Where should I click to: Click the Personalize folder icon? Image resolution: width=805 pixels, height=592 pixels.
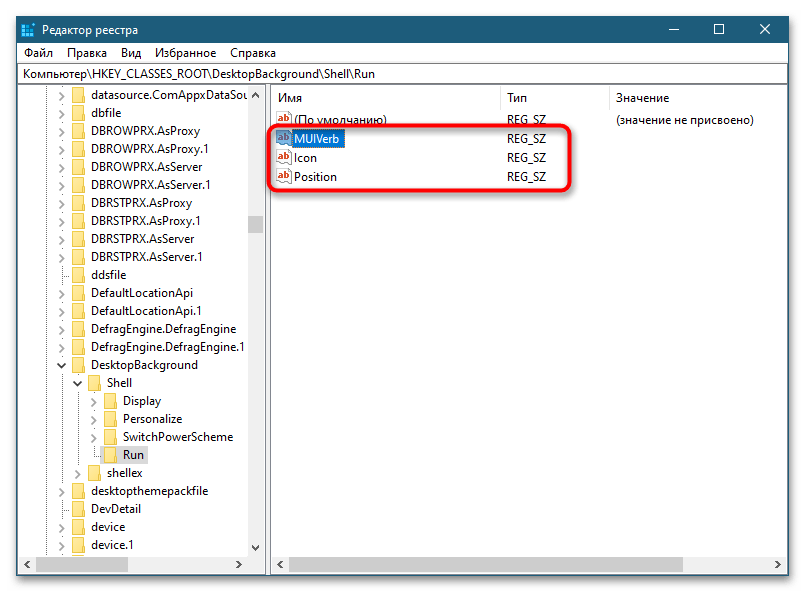(x=111, y=419)
